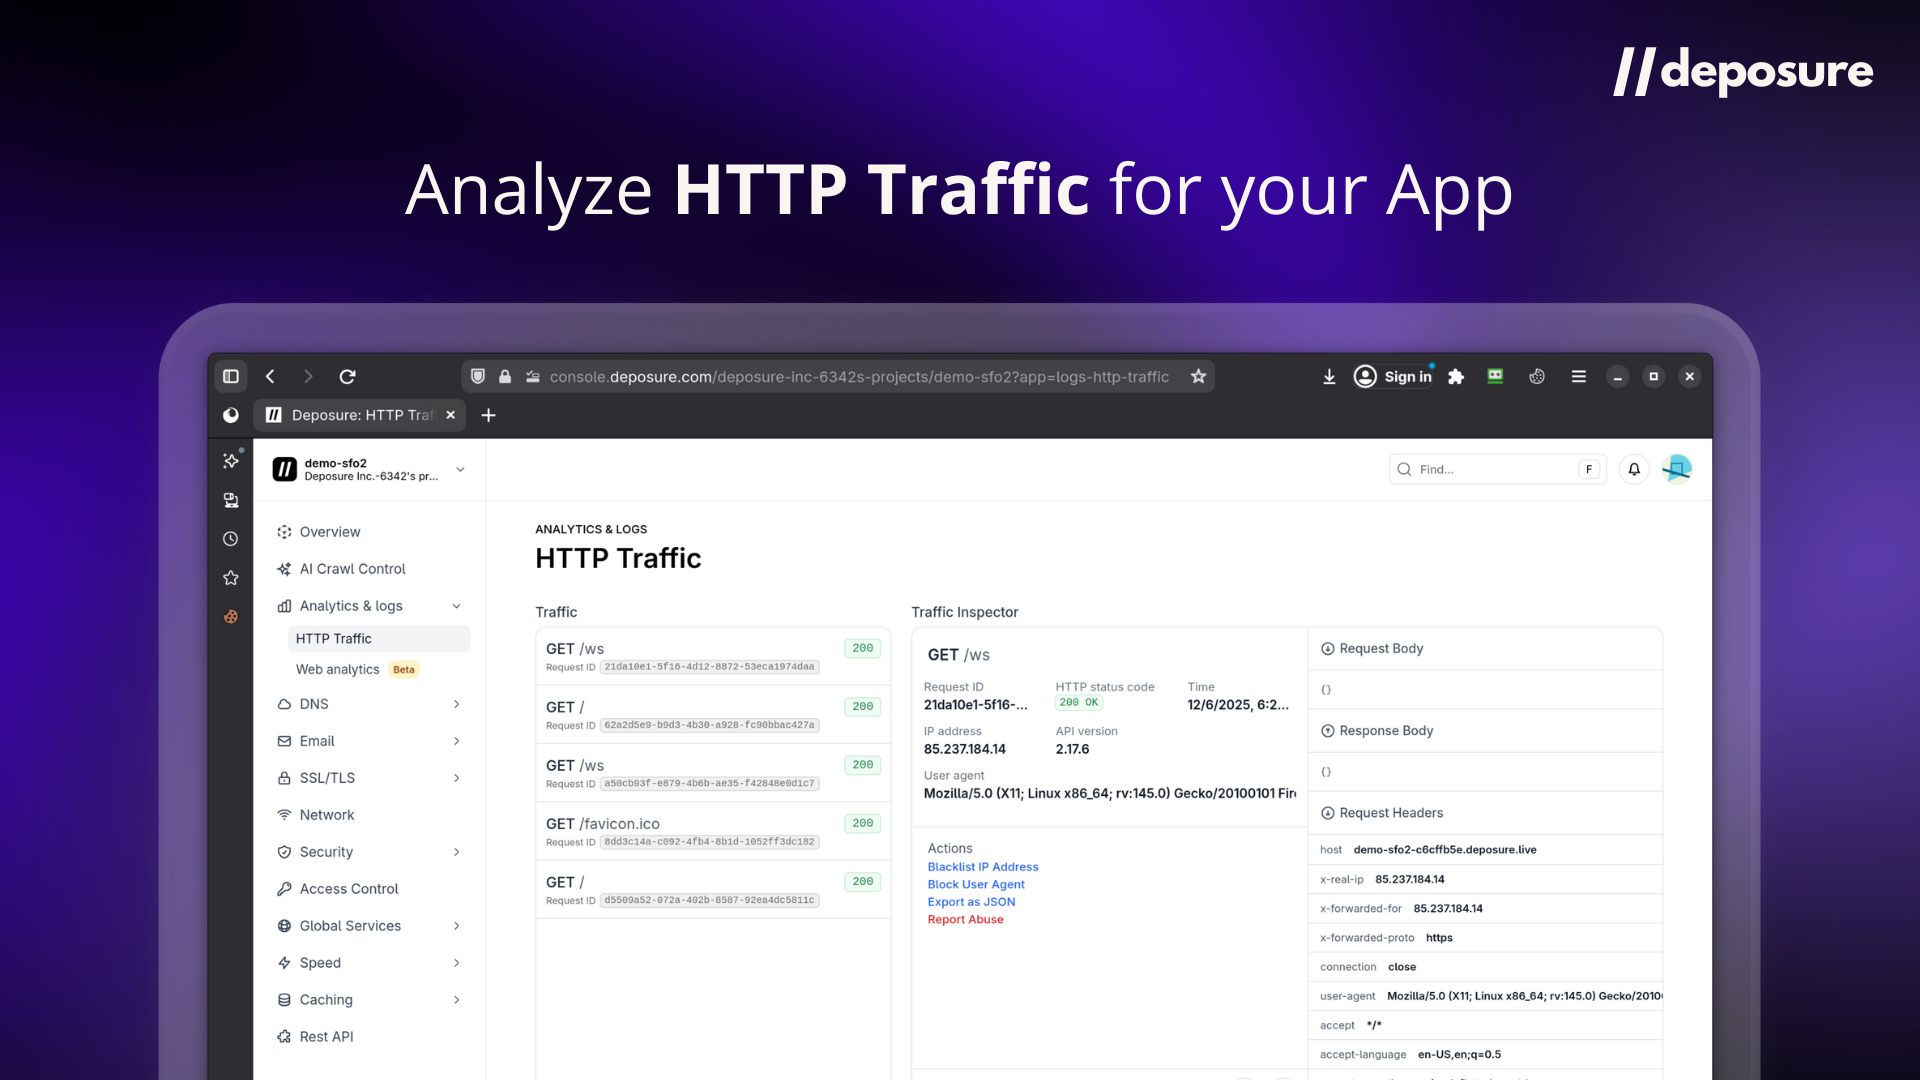Click Blacklist IP Address link

click(982, 867)
